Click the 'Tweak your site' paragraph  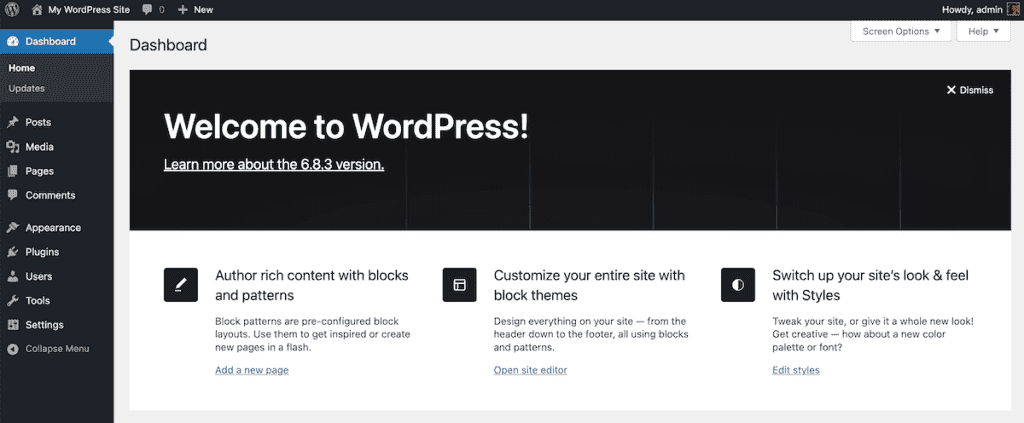[872, 335]
